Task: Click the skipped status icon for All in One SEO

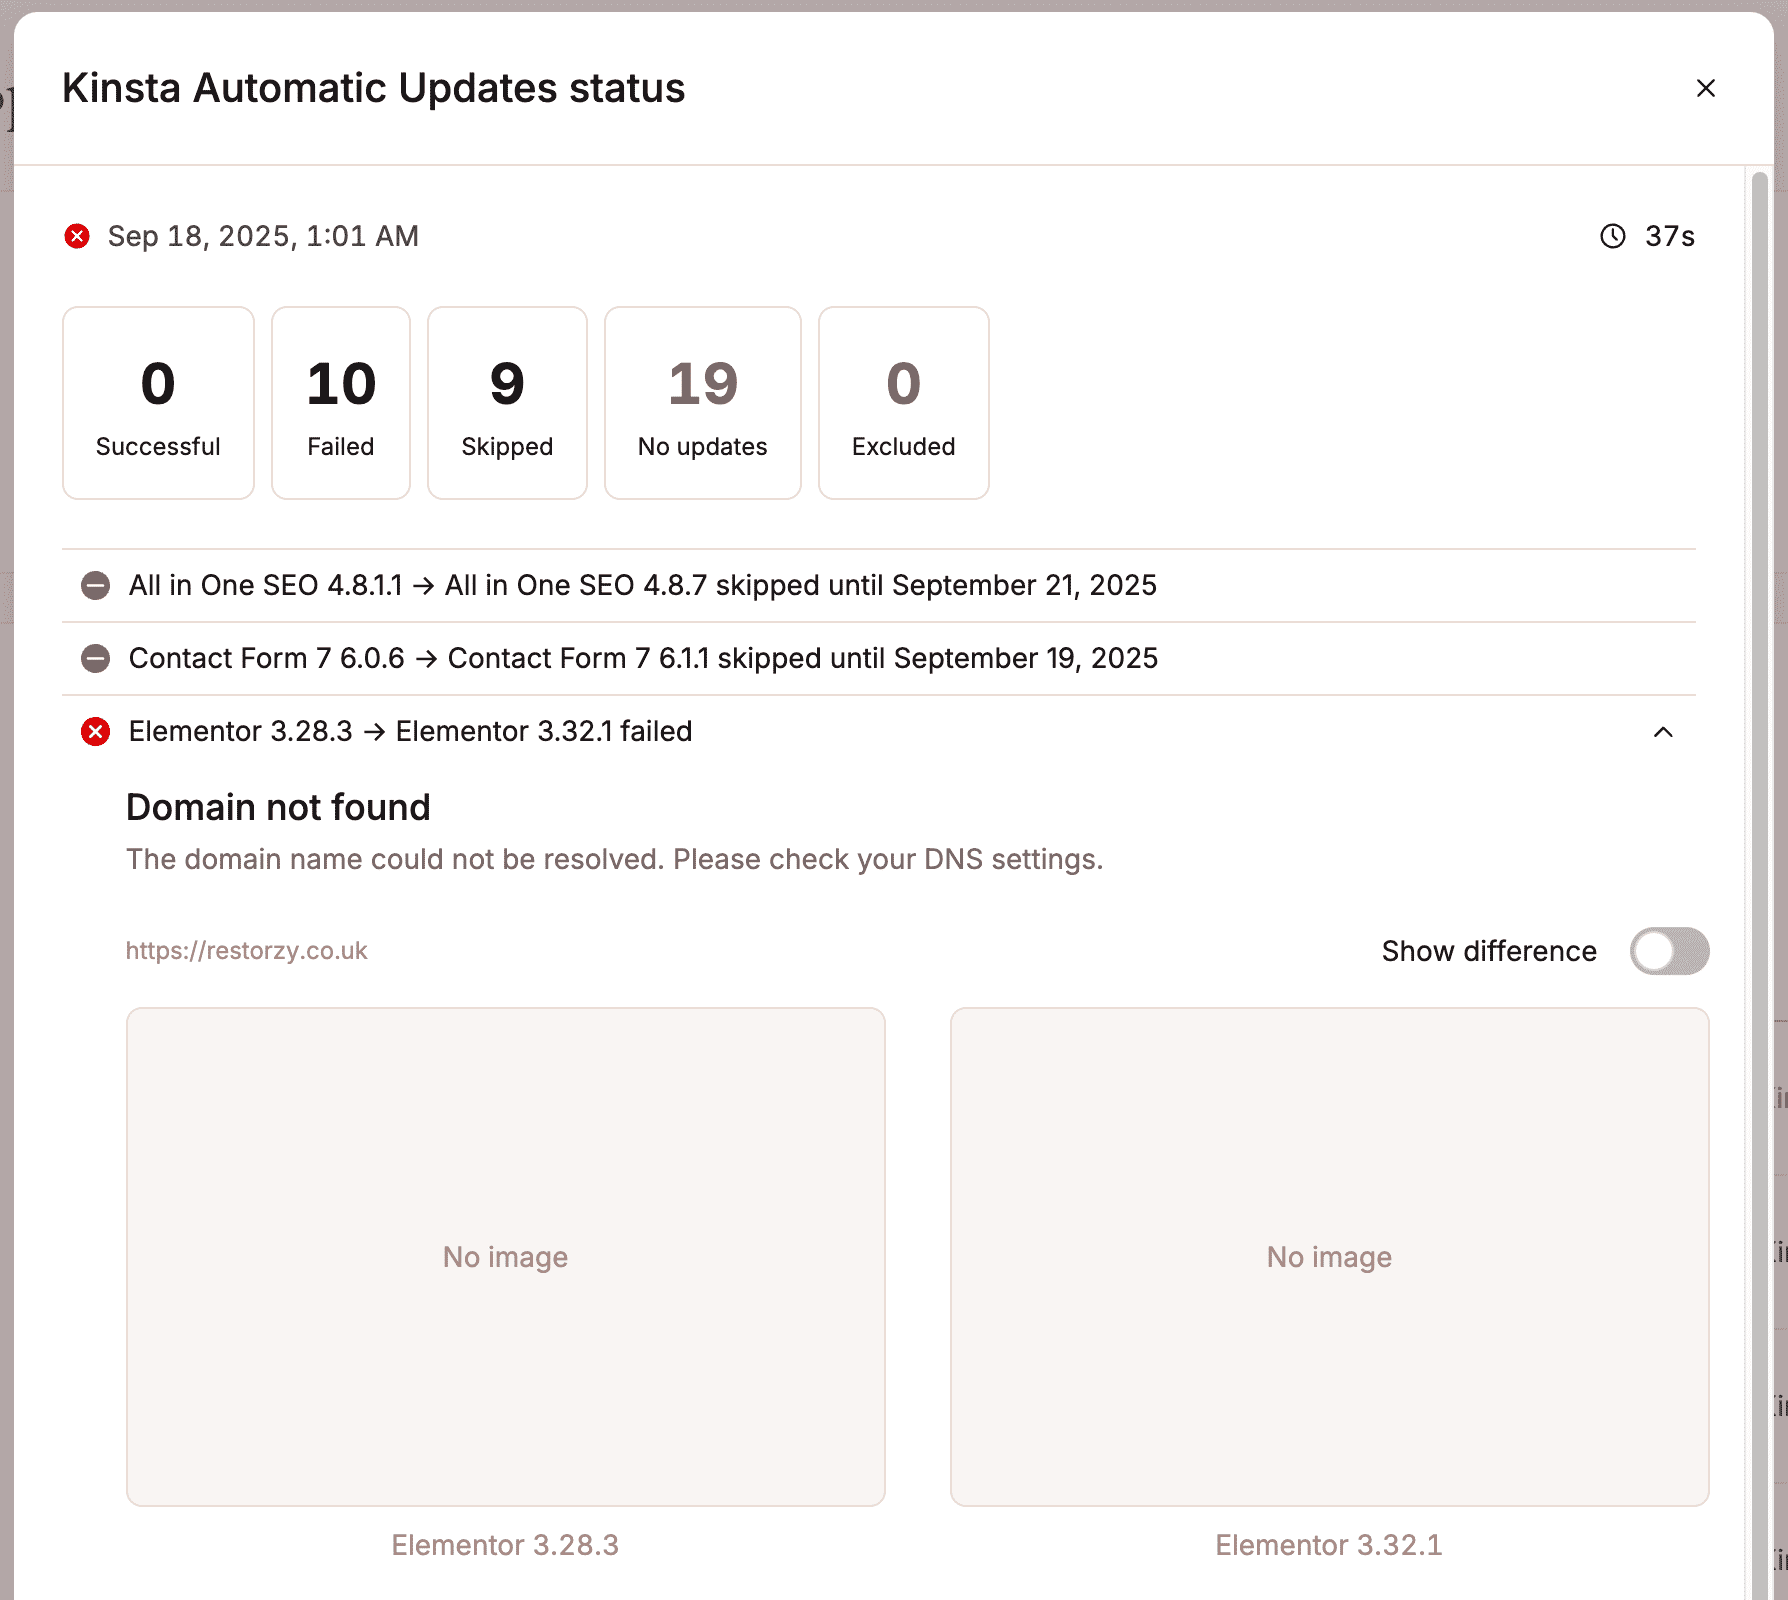Action: click(95, 585)
